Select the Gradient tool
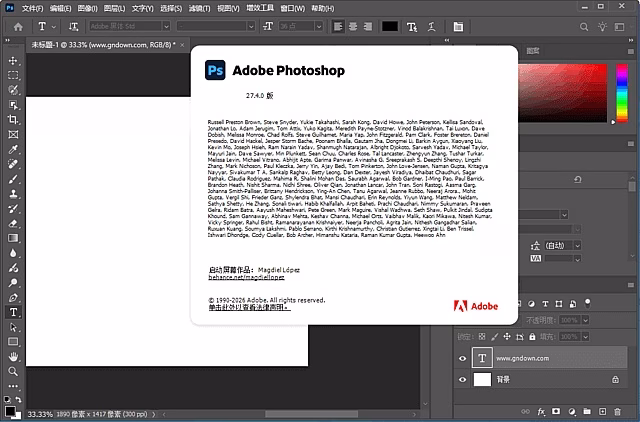 13,238
